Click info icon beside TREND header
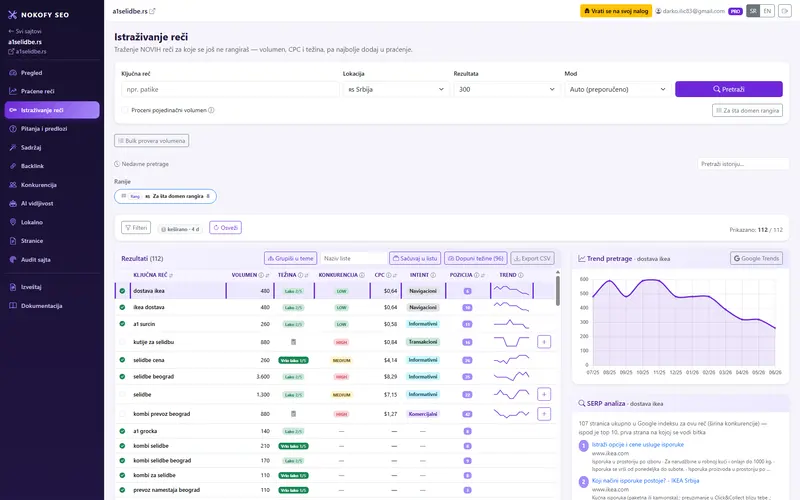800x500 pixels. (x=520, y=275)
